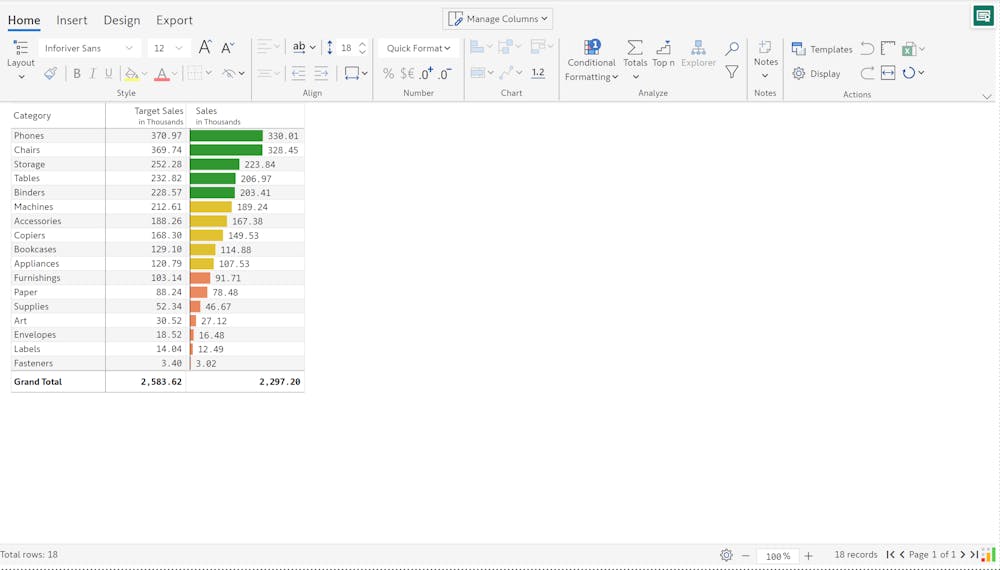The width and height of the screenshot is (1000, 570).
Task: Click the Top n icon
Action: (x=663, y=54)
